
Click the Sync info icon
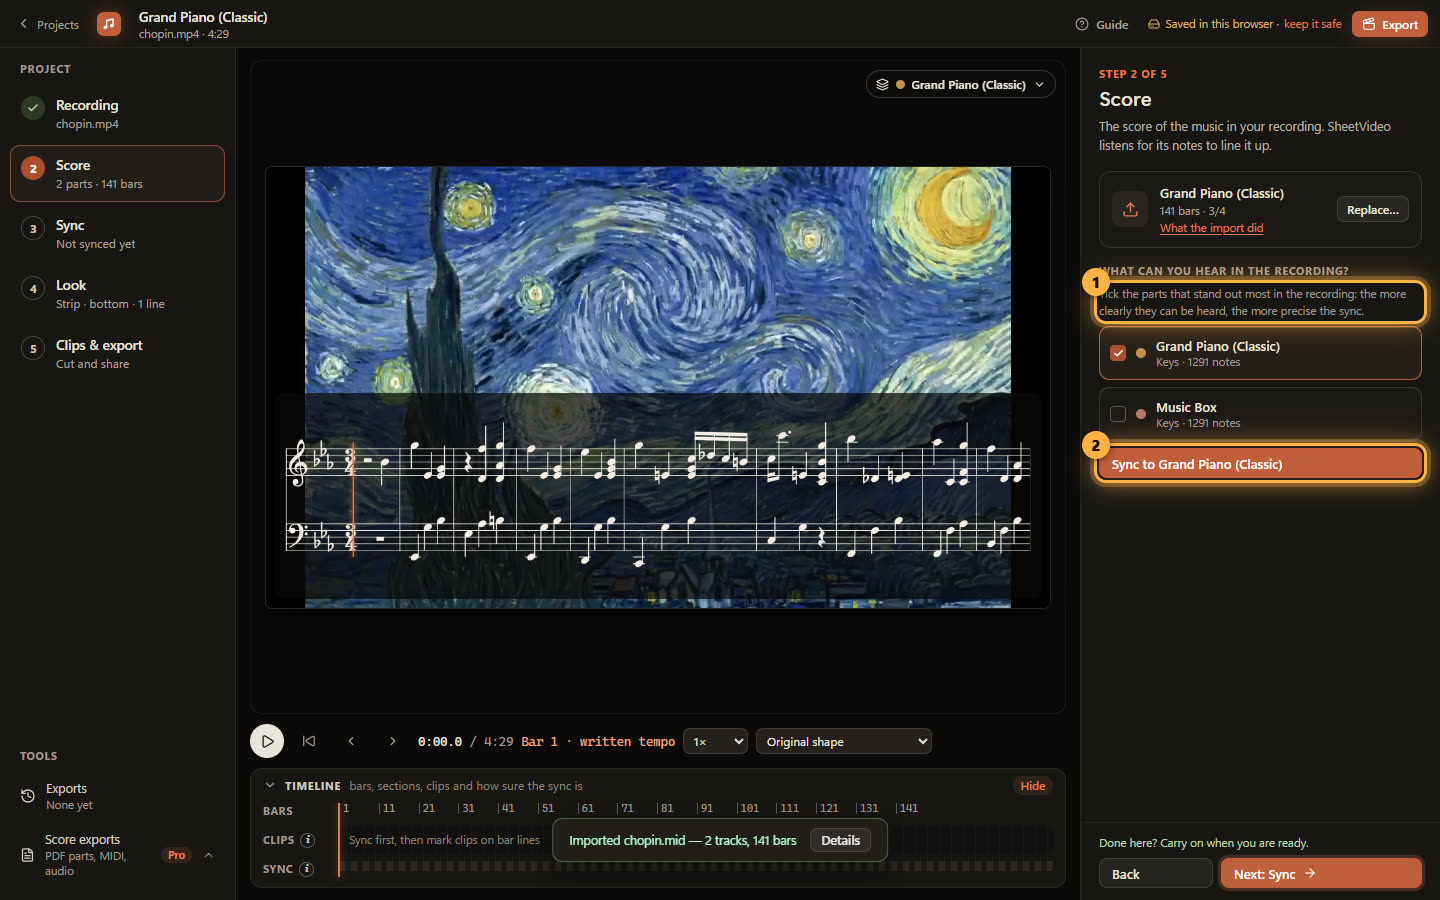click(x=307, y=869)
